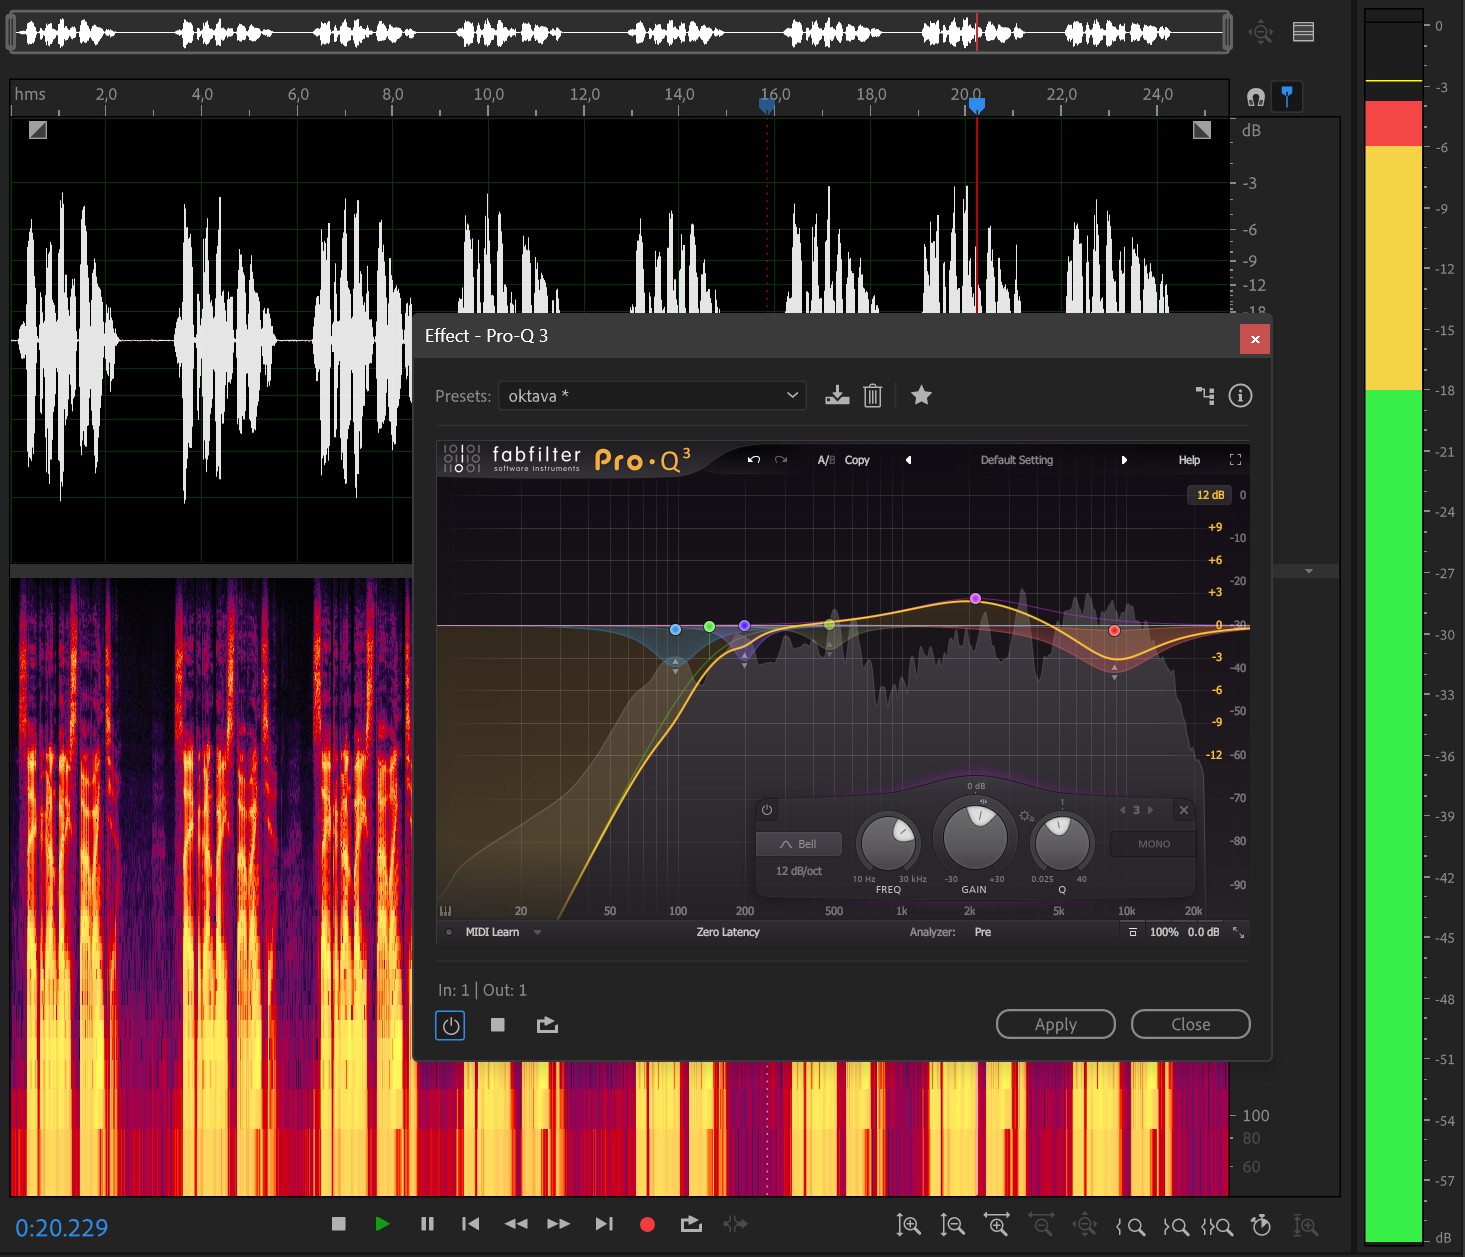Apply the Pro-Q 3 effect

(x=1055, y=1024)
